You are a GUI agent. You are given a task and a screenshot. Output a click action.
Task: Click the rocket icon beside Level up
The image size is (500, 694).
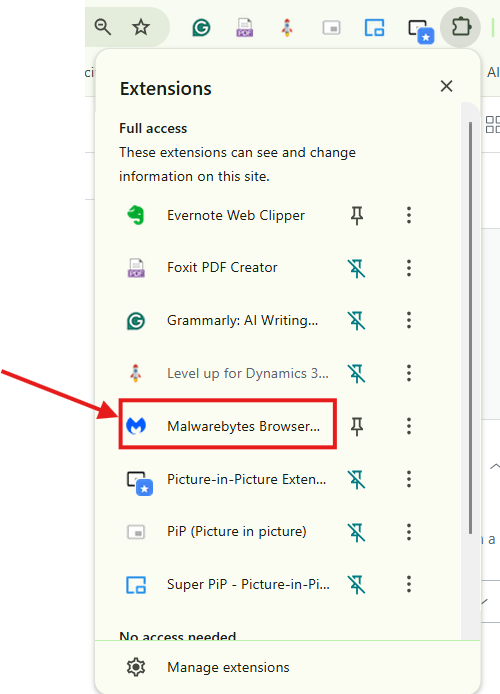136,374
